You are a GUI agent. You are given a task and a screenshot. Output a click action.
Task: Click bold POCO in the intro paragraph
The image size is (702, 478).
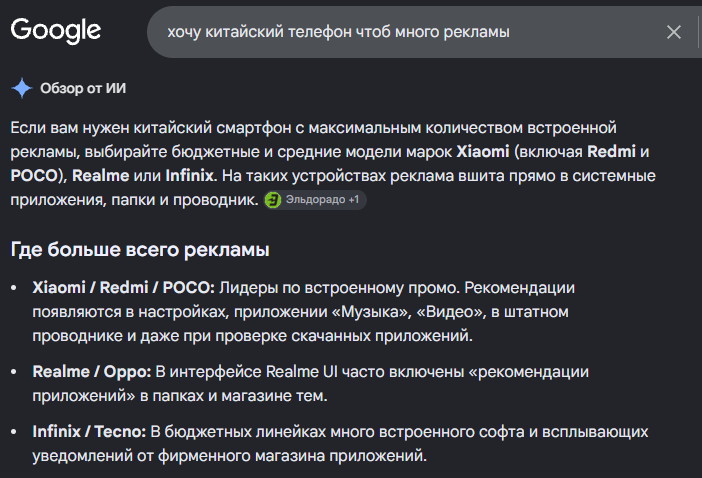click(x=34, y=175)
